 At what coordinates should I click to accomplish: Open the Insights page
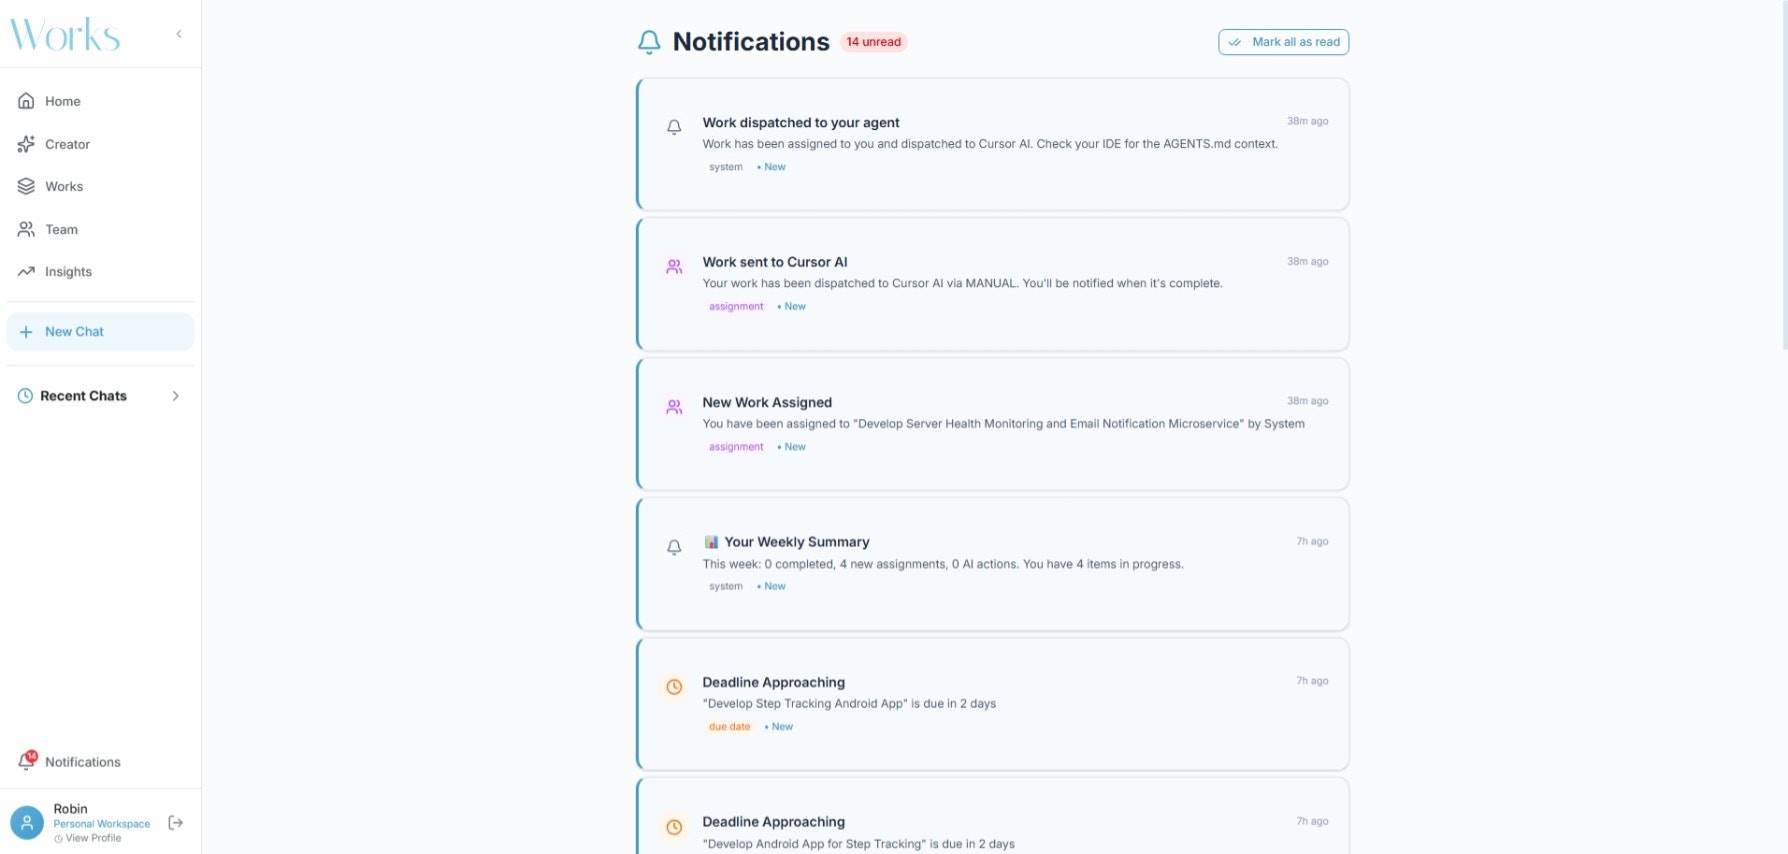click(100, 271)
